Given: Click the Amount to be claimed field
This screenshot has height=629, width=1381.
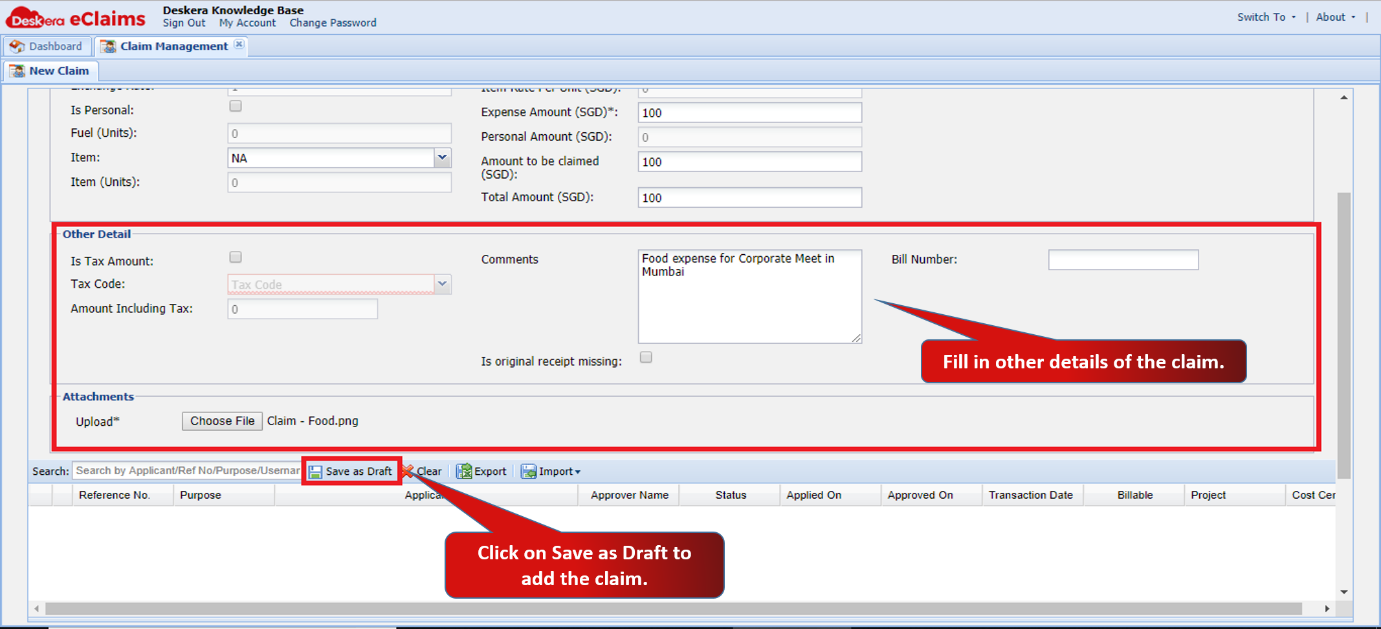Looking at the screenshot, I should pyautogui.click(x=750, y=162).
